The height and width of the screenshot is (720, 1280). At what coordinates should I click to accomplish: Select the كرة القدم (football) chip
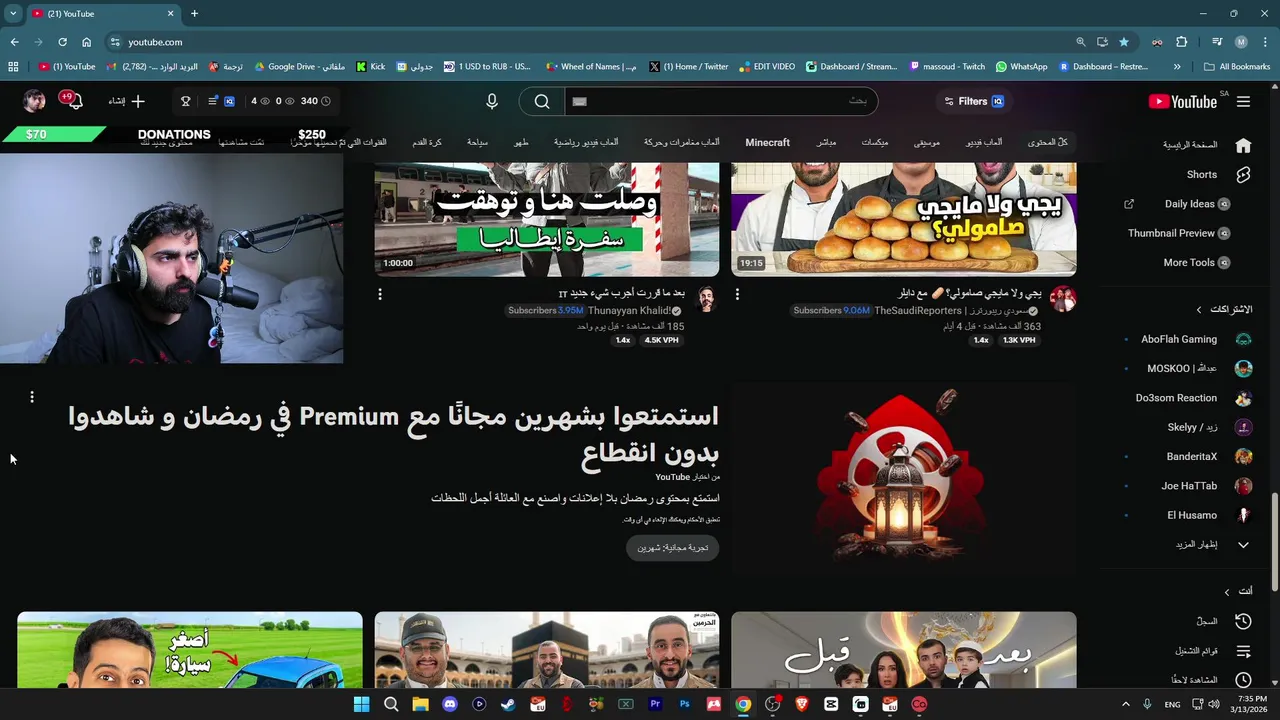click(x=427, y=143)
